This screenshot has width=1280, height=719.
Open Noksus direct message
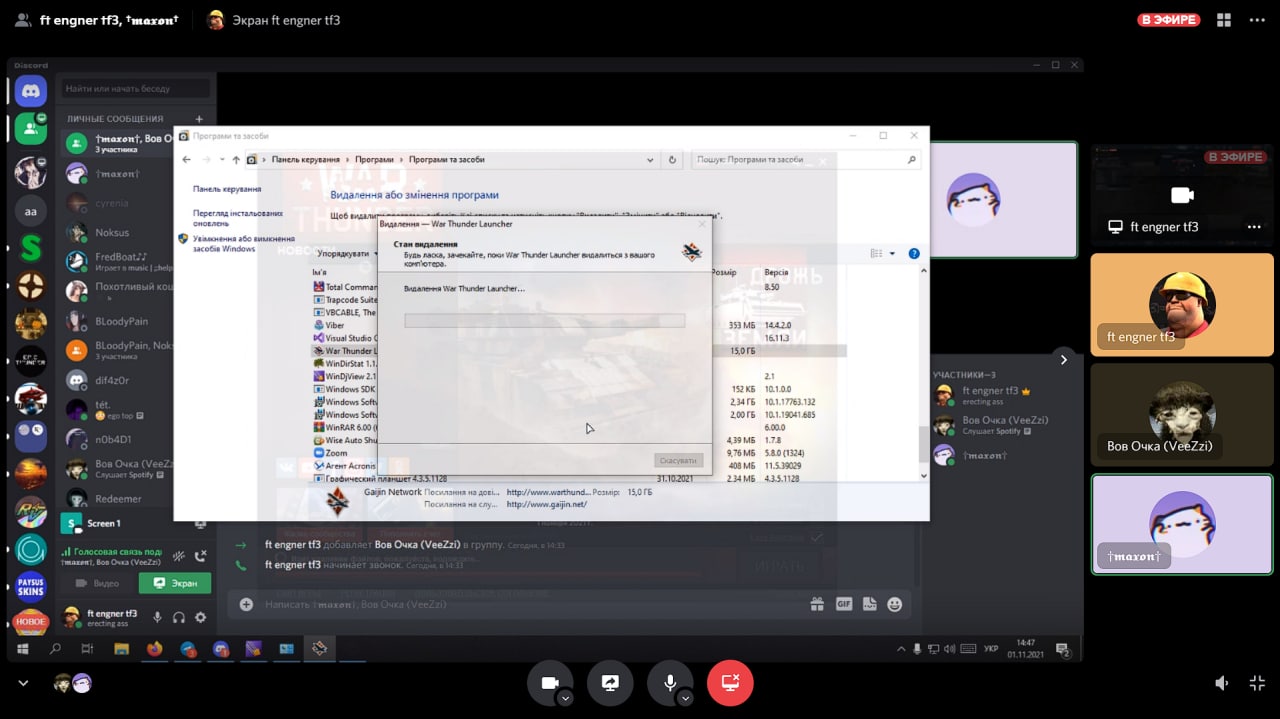tap(117, 232)
